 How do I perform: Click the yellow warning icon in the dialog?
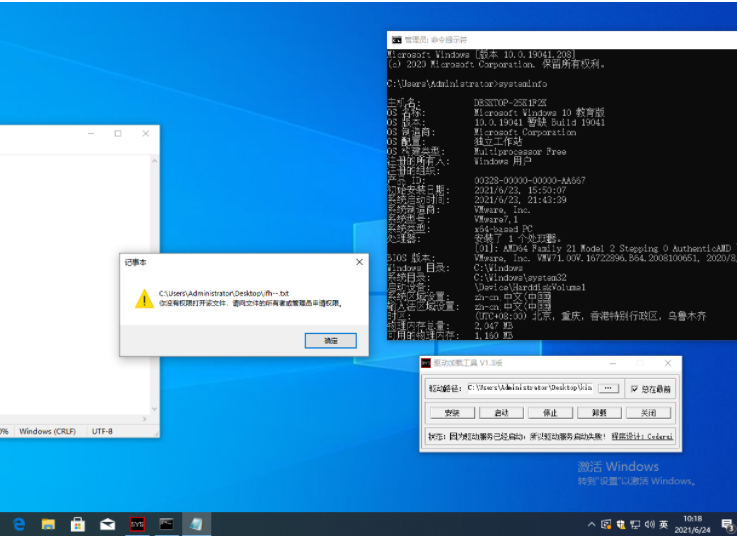(144, 299)
